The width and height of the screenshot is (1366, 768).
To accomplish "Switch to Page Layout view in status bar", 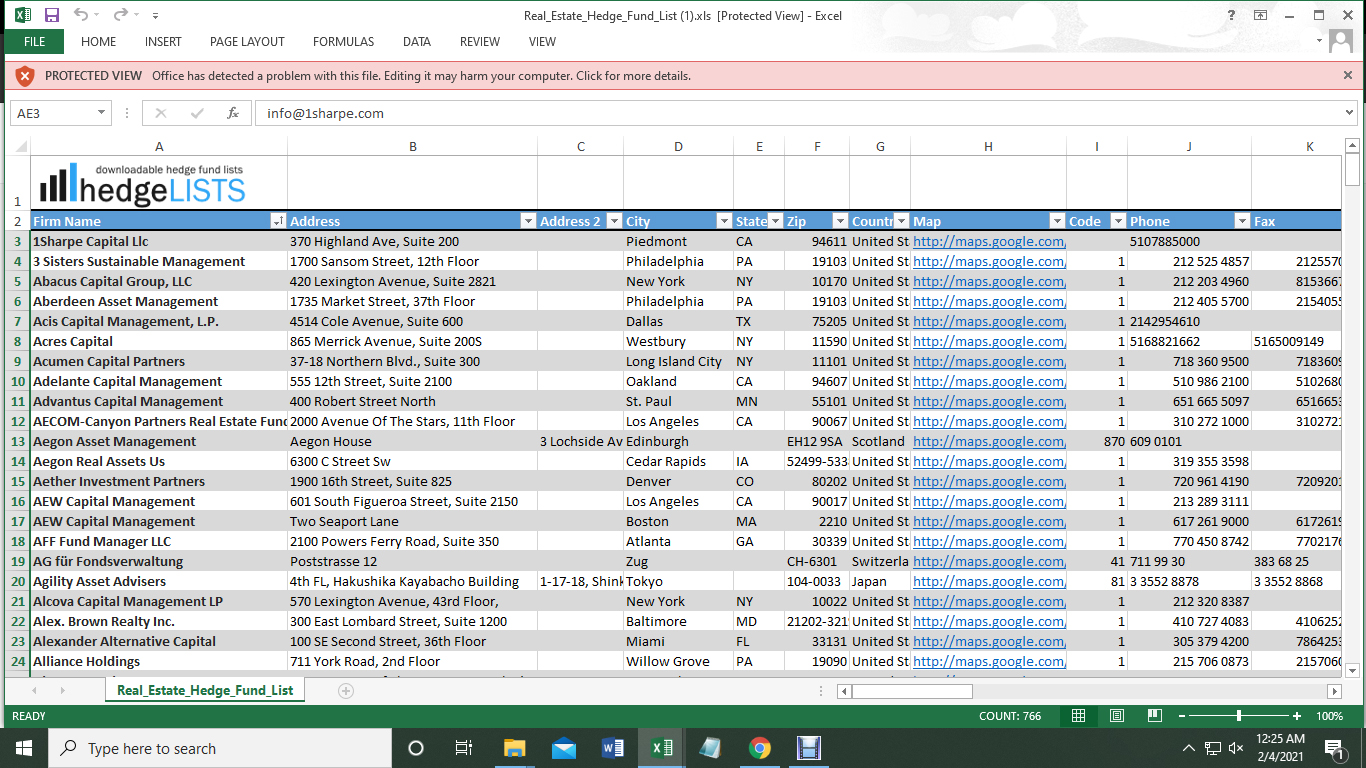I will point(1115,716).
